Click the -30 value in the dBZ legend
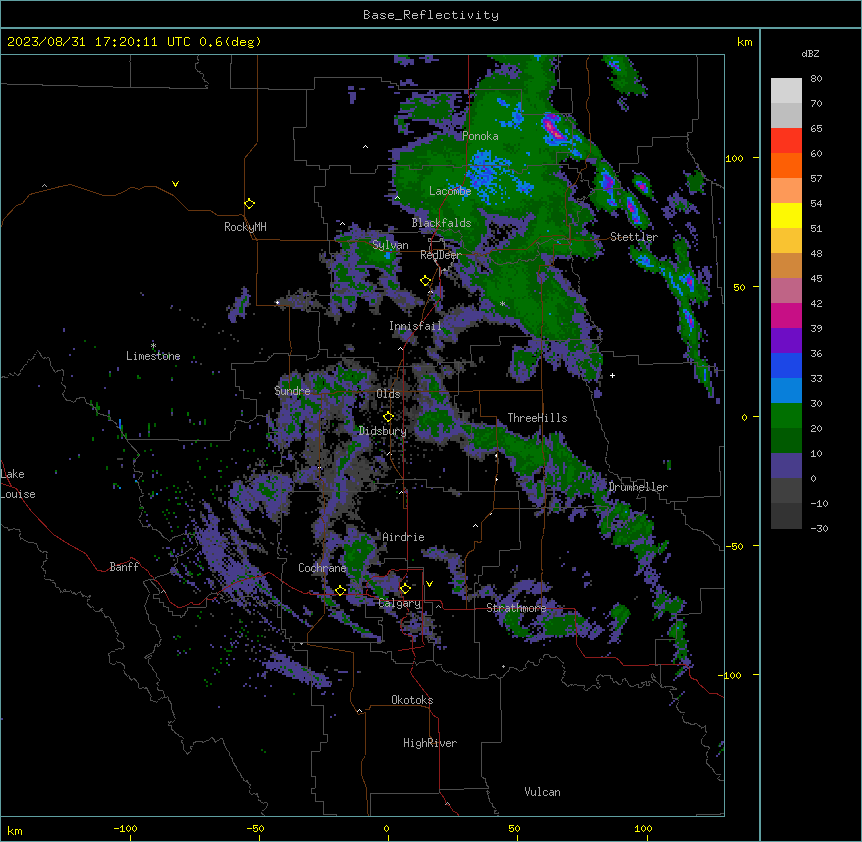The width and height of the screenshot is (862, 842). (819, 529)
